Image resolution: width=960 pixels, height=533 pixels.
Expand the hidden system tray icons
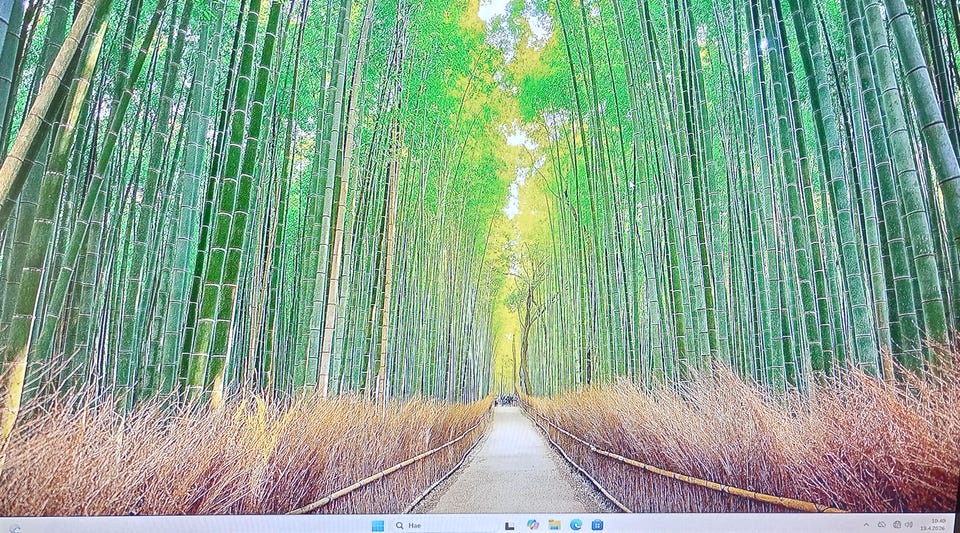tap(866, 525)
